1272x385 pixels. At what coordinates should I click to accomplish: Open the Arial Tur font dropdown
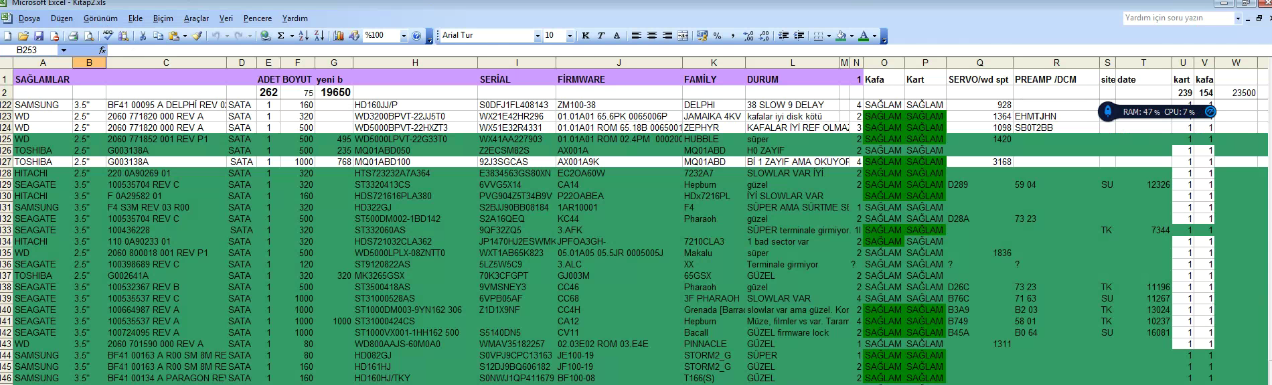click(x=537, y=35)
